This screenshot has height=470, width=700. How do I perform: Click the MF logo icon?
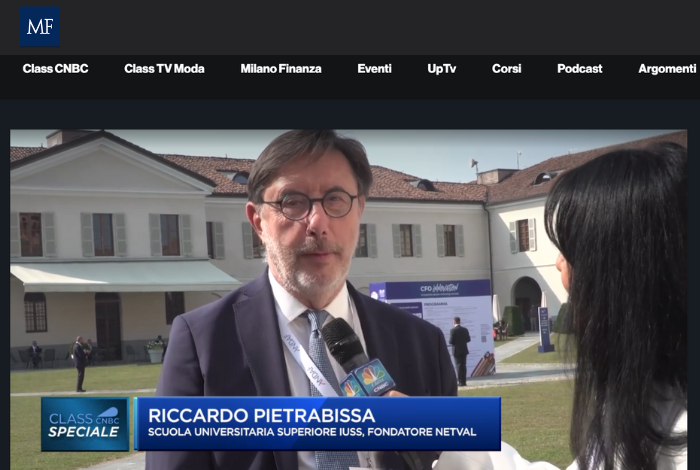pyautogui.click(x=40, y=27)
